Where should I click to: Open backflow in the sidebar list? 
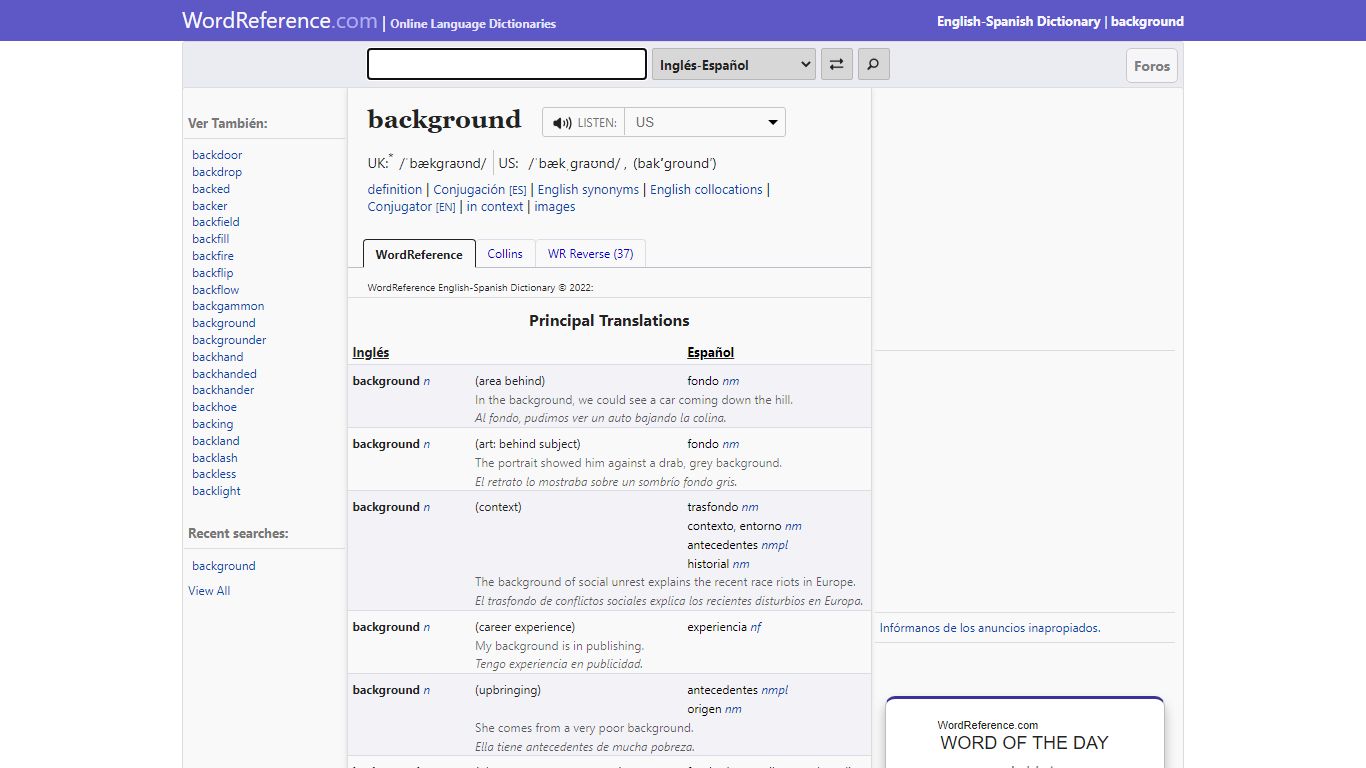(216, 290)
